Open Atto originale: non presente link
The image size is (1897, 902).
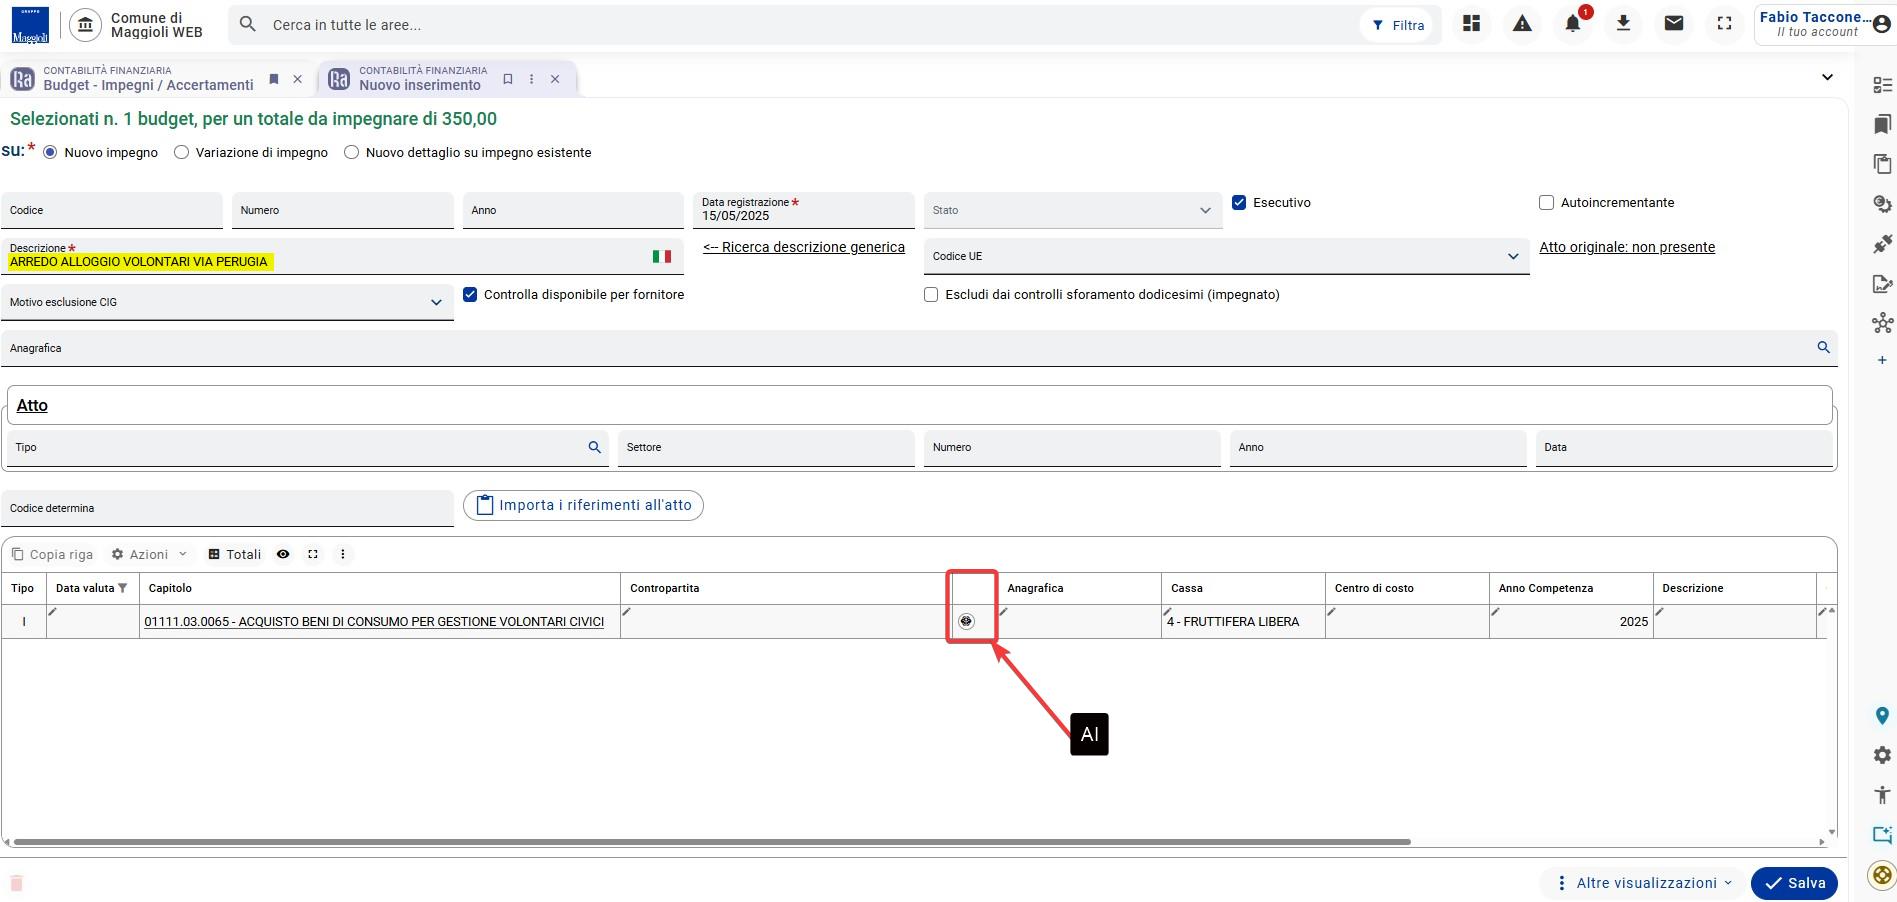pyautogui.click(x=1627, y=247)
